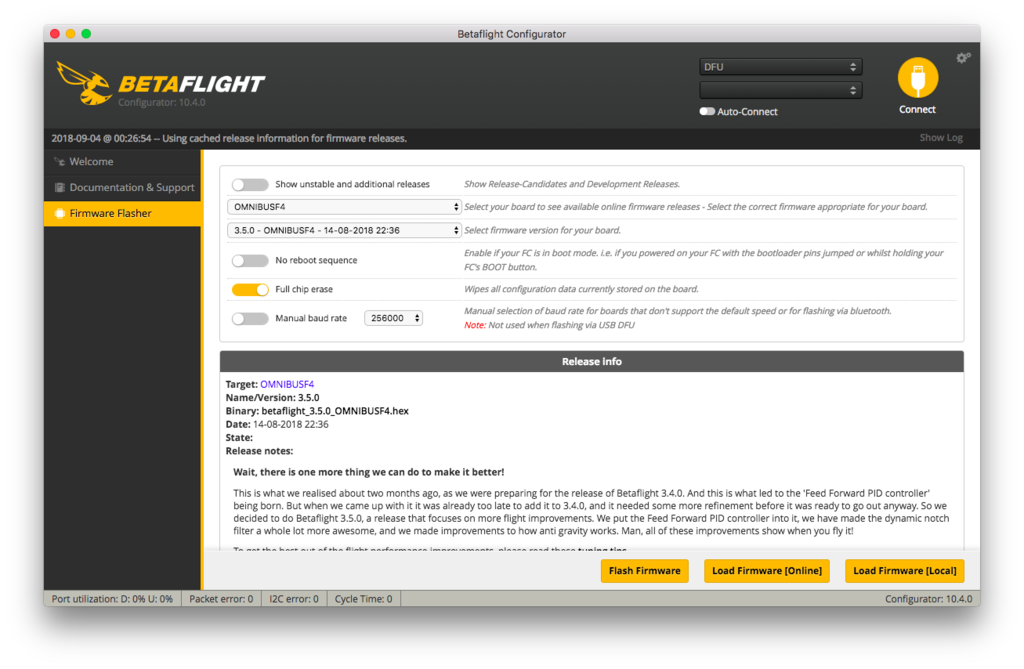Image resolution: width=1024 pixels, height=669 pixels.
Task: Open the Welcome tab
Action: coord(122,162)
